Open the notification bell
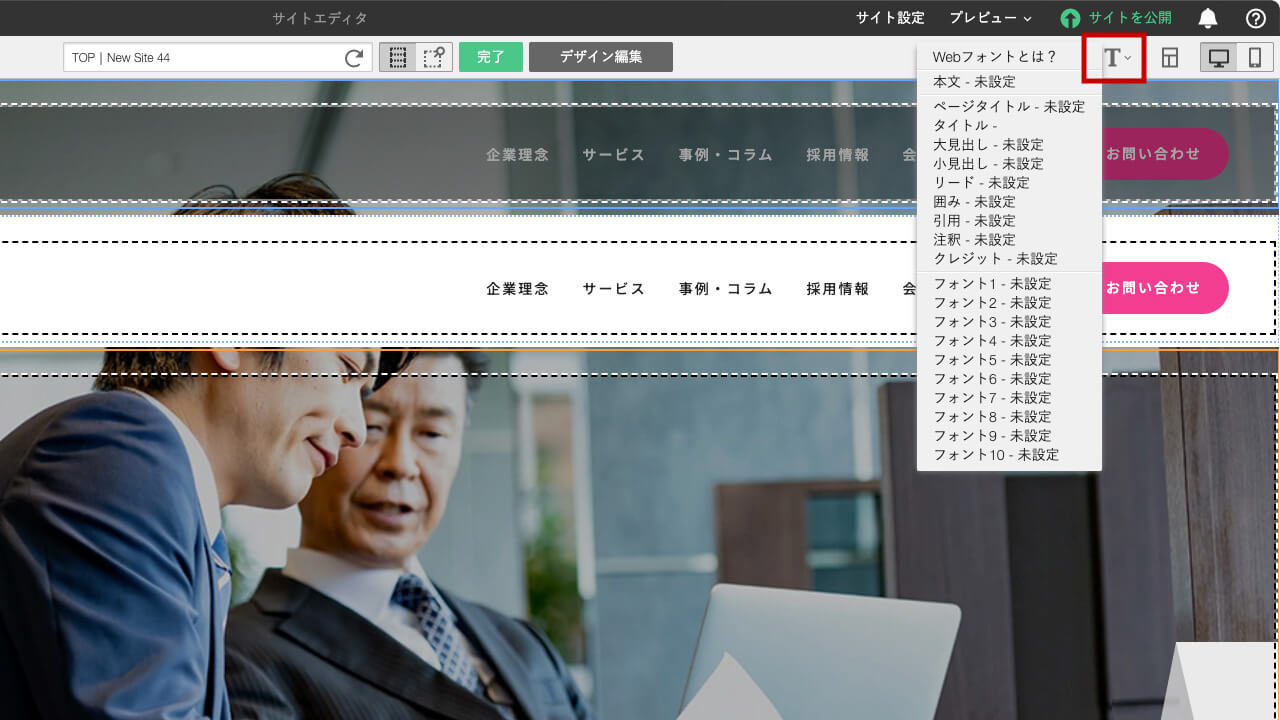Screen dimensions: 1280x720 [x=1208, y=18]
